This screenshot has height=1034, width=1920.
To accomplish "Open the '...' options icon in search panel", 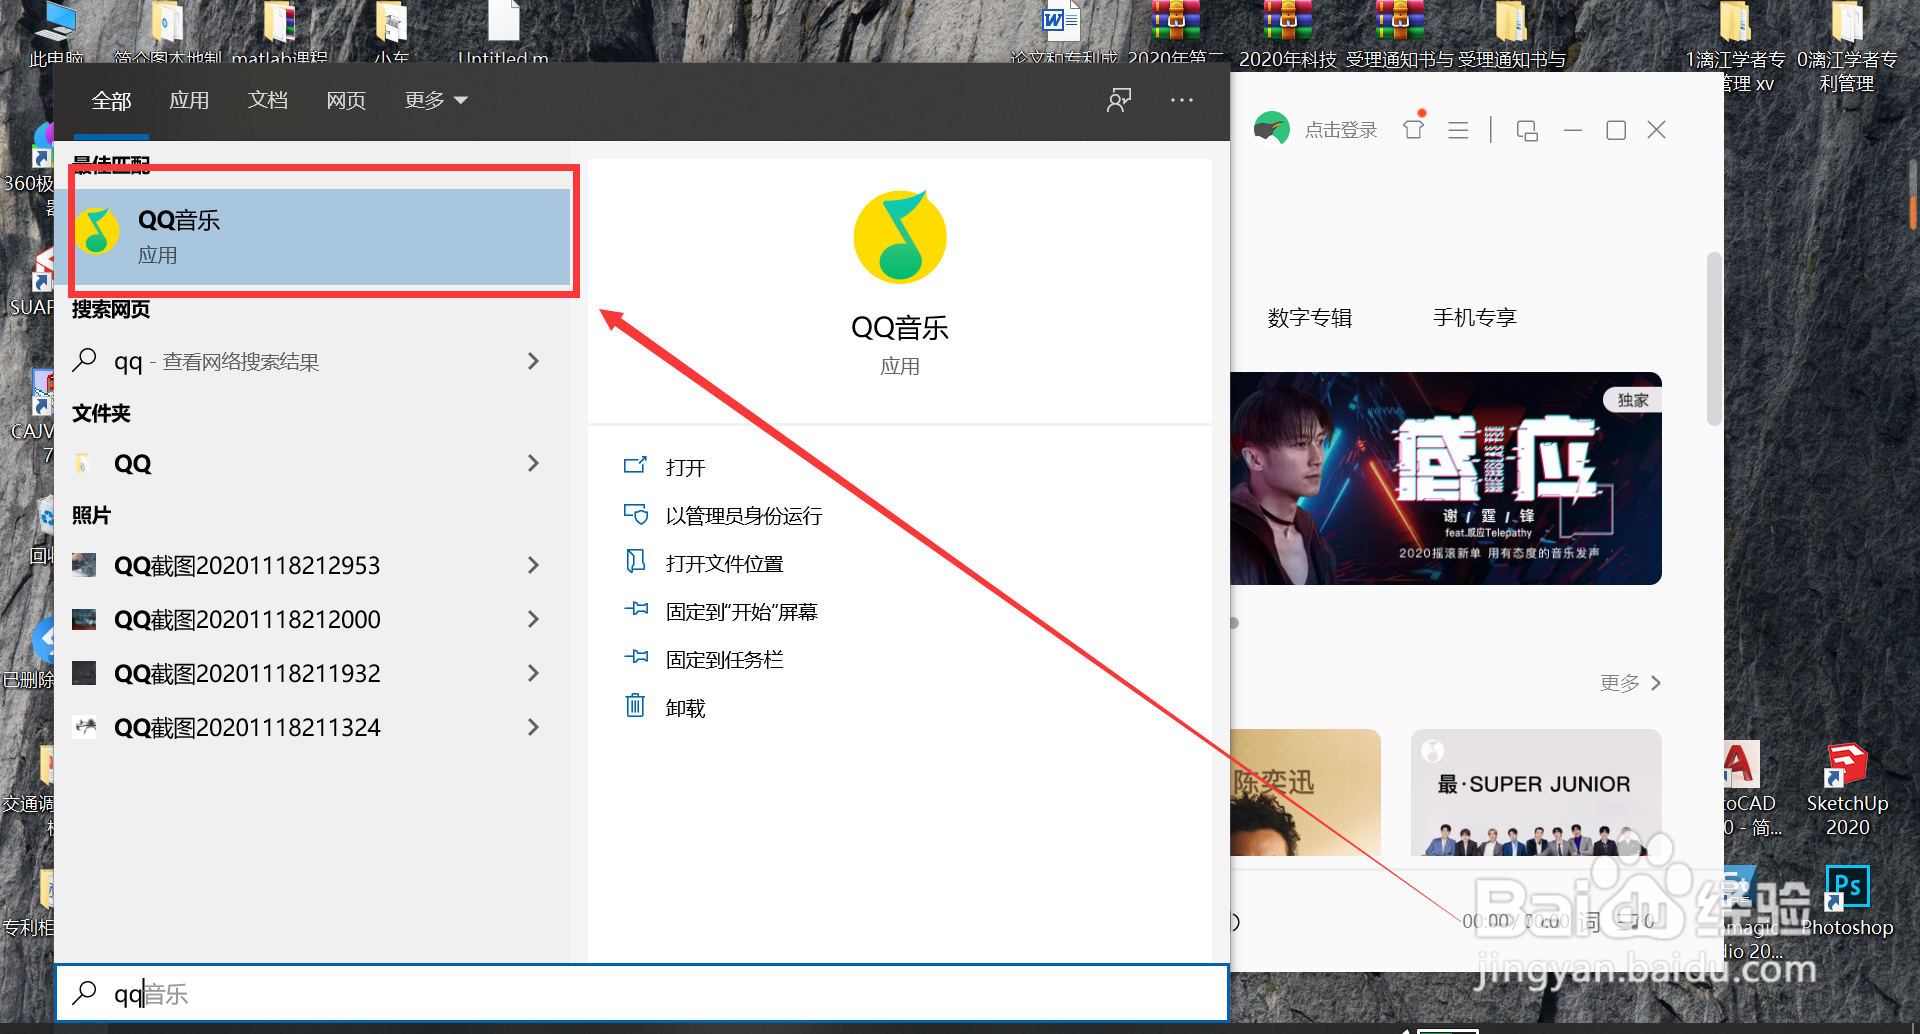I will pyautogui.click(x=1182, y=100).
